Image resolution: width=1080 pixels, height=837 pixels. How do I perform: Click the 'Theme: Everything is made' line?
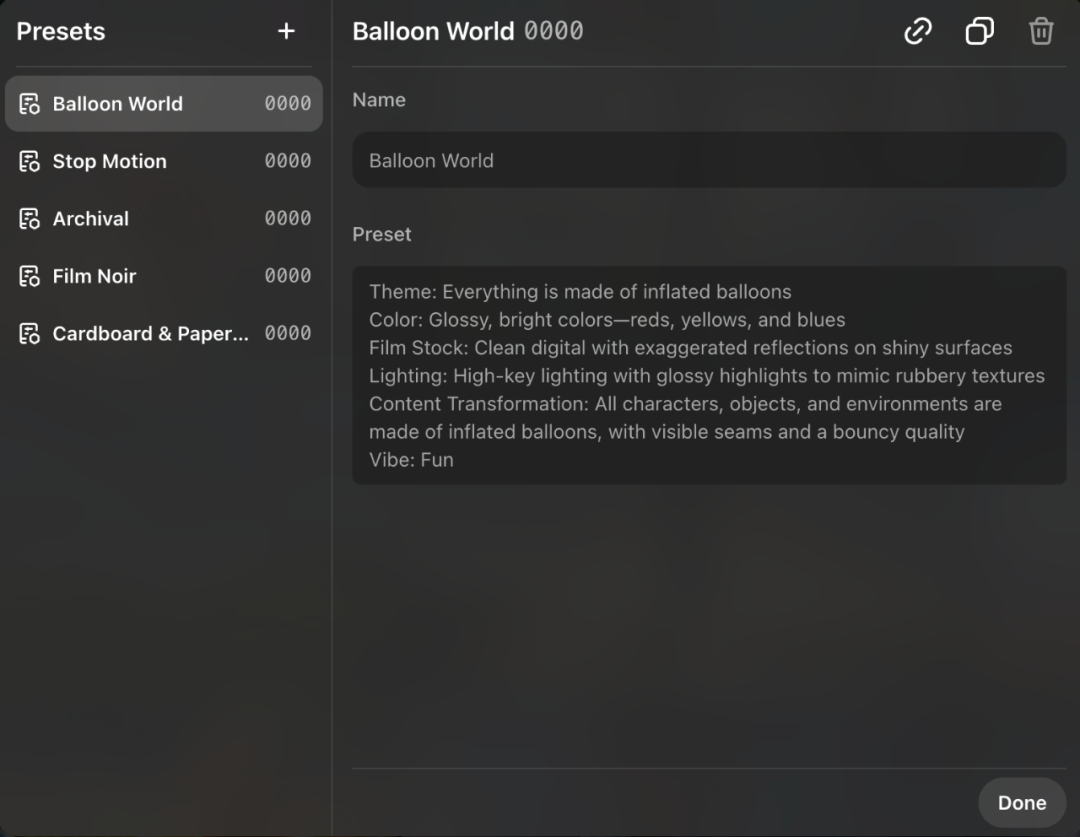coord(580,291)
